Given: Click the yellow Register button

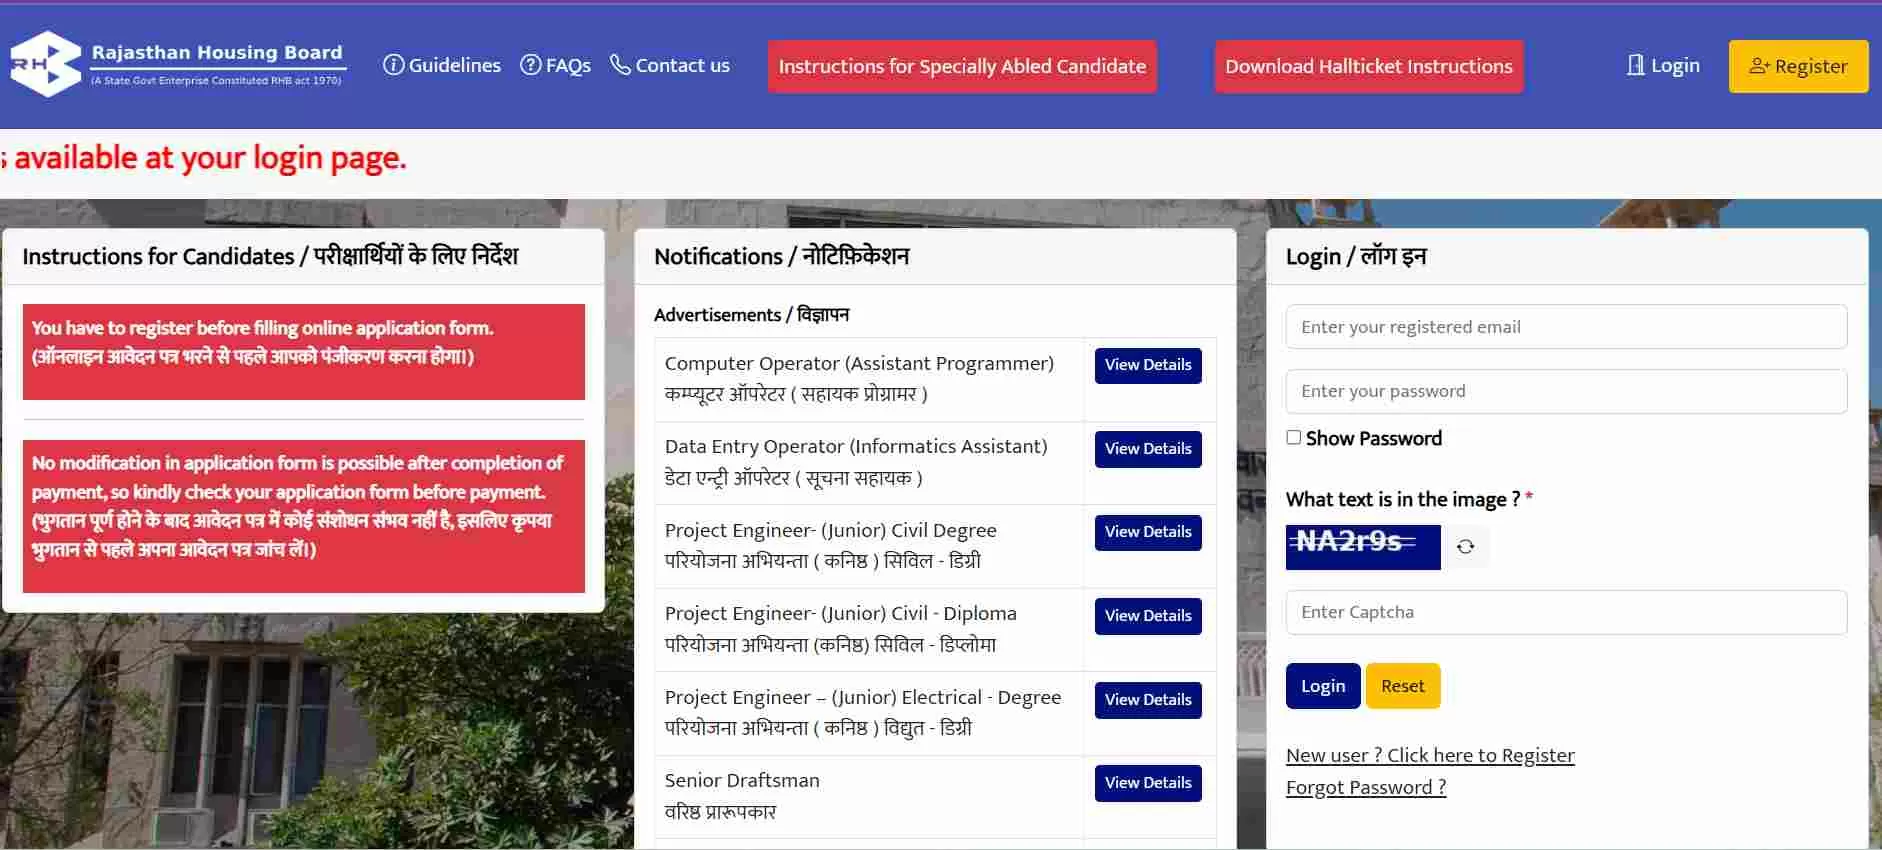Looking at the screenshot, I should point(1798,66).
